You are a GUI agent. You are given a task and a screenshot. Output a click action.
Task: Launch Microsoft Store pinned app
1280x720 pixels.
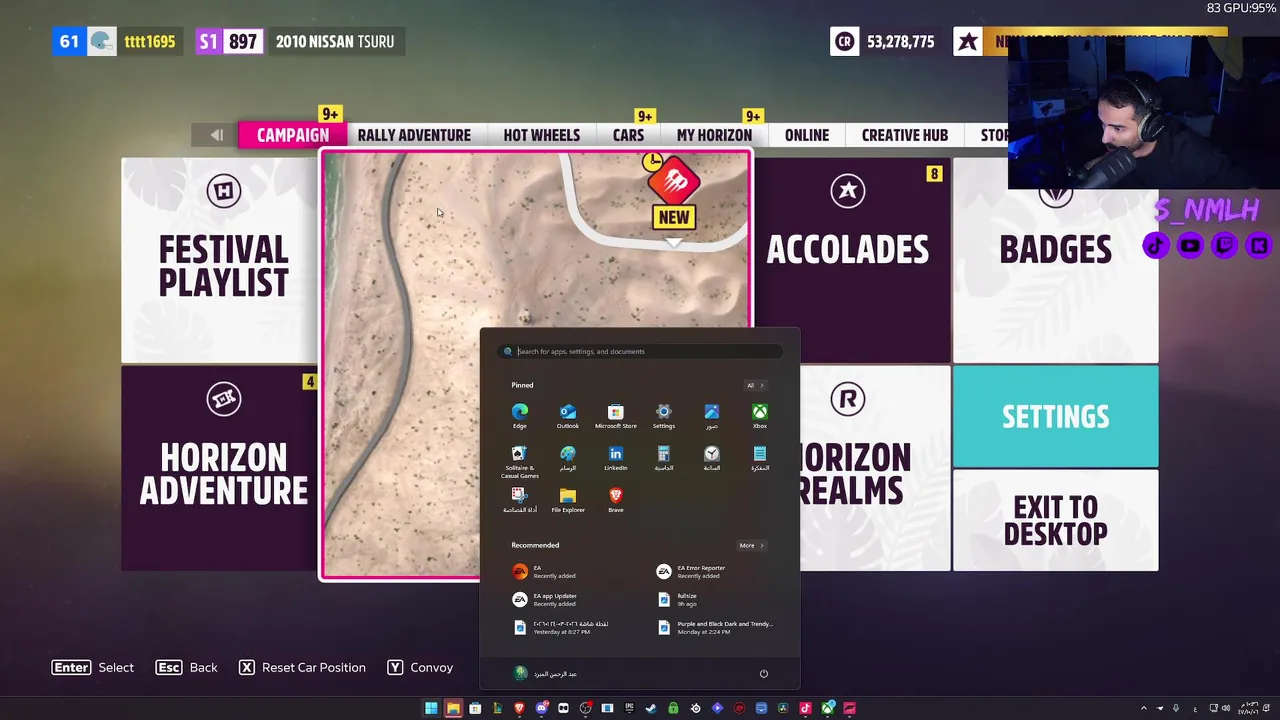tap(616, 416)
